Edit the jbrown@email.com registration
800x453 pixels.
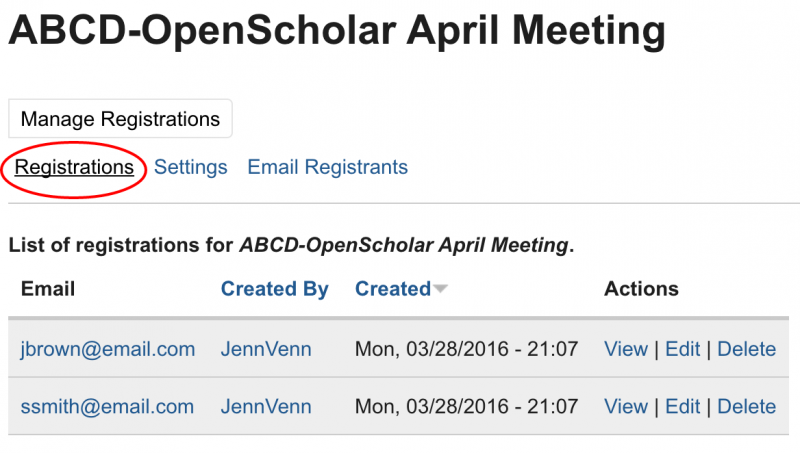coord(683,349)
